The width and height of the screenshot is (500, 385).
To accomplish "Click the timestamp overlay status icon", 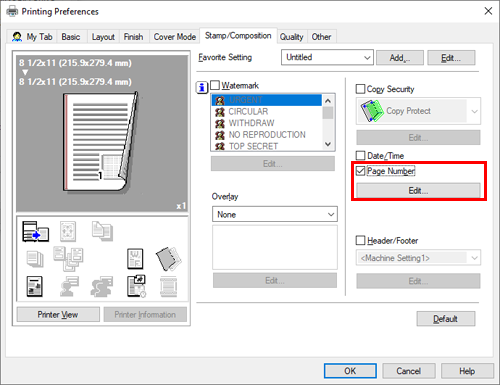I will (136, 286).
